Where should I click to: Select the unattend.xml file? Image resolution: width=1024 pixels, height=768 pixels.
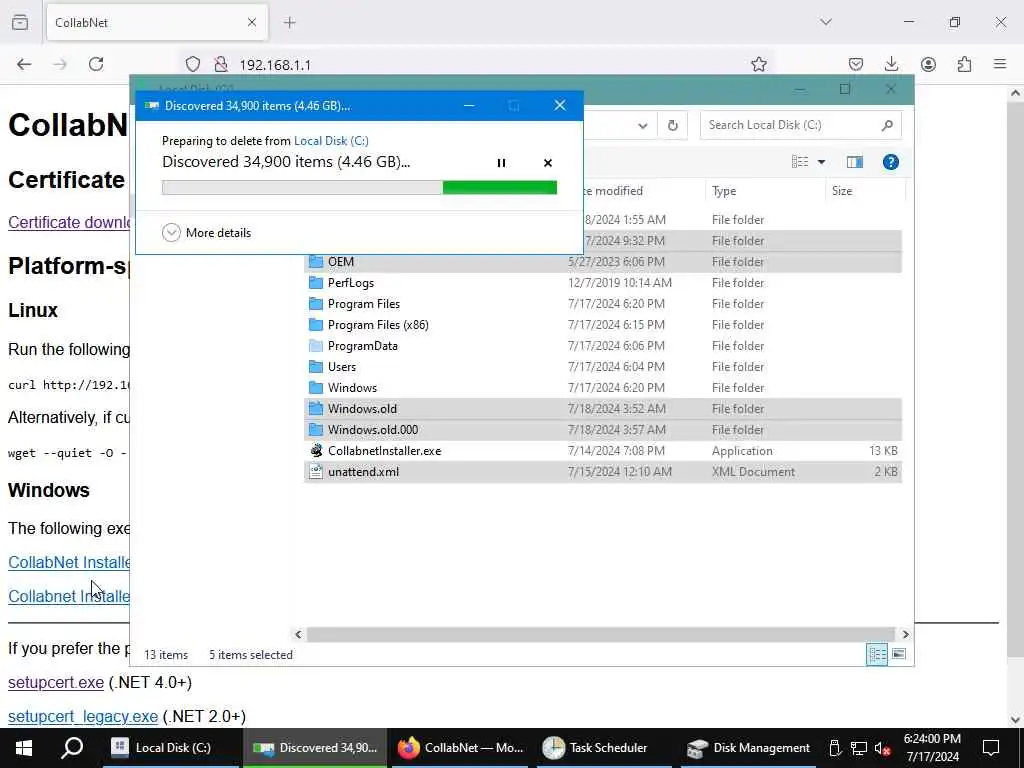coord(363,472)
